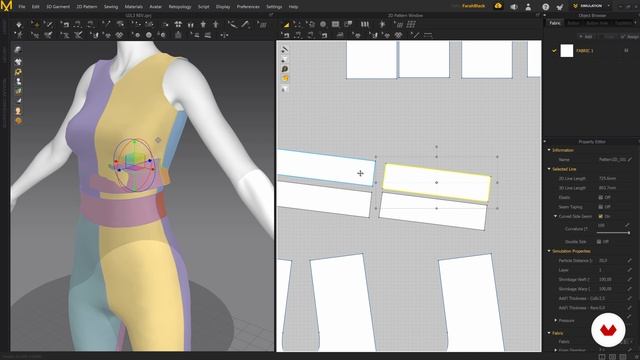
Task: Click the garment display icon in 3D viewport sidebar
Action: pyautogui.click(x=18, y=62)
